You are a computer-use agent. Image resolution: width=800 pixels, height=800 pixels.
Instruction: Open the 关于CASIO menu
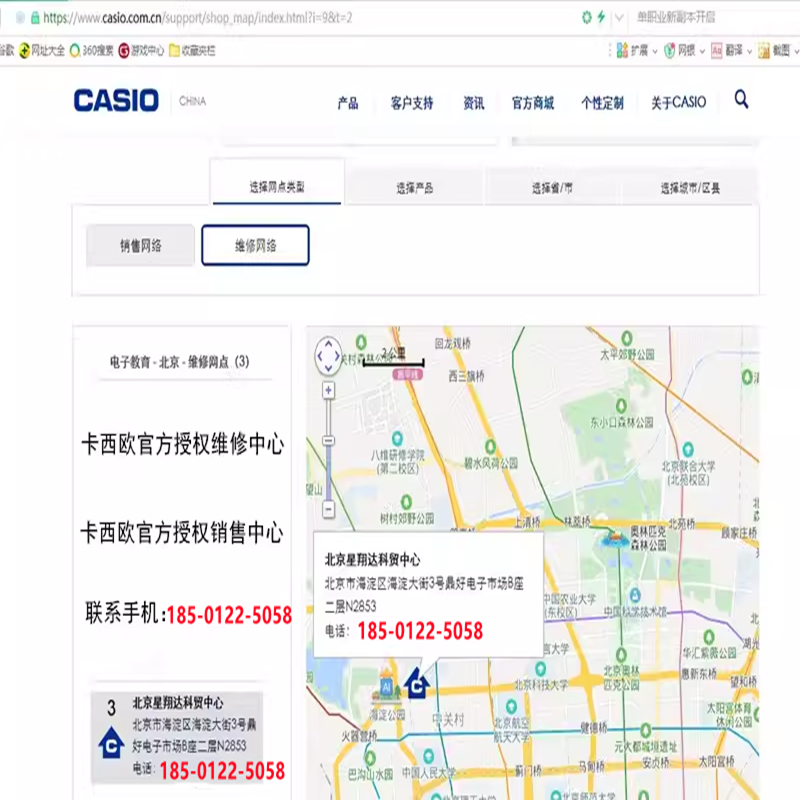679,103
